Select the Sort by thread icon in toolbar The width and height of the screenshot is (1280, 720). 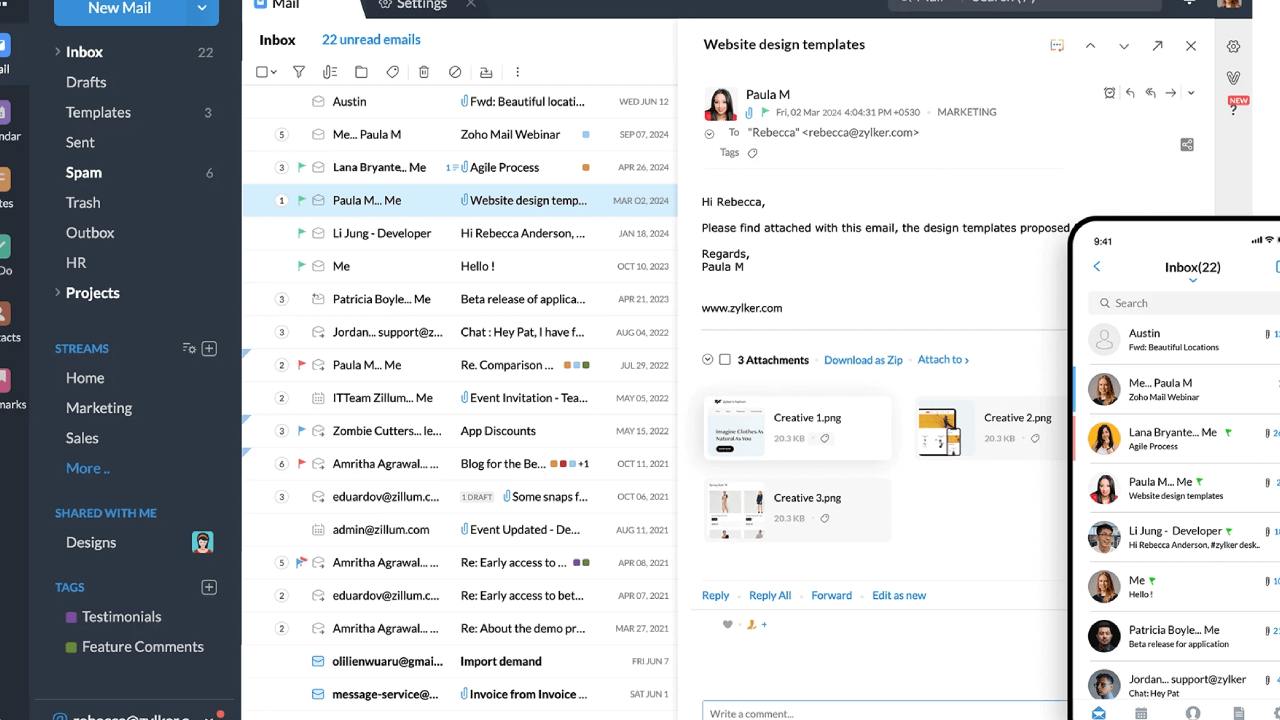330,71
